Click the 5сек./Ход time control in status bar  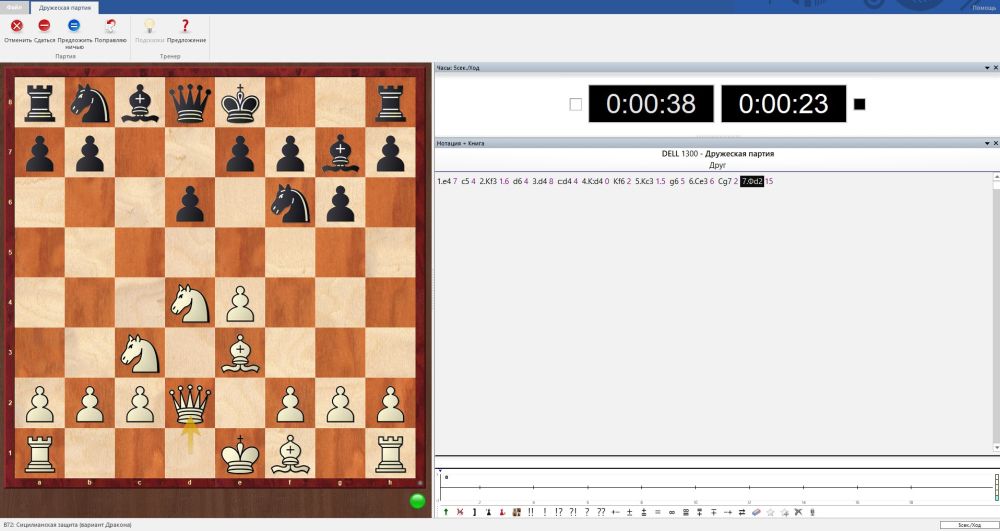point(968,525)
